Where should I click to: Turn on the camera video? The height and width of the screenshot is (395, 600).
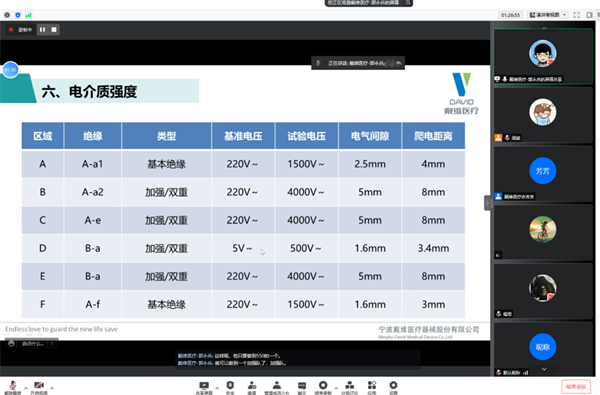click(x=39, y=387)
